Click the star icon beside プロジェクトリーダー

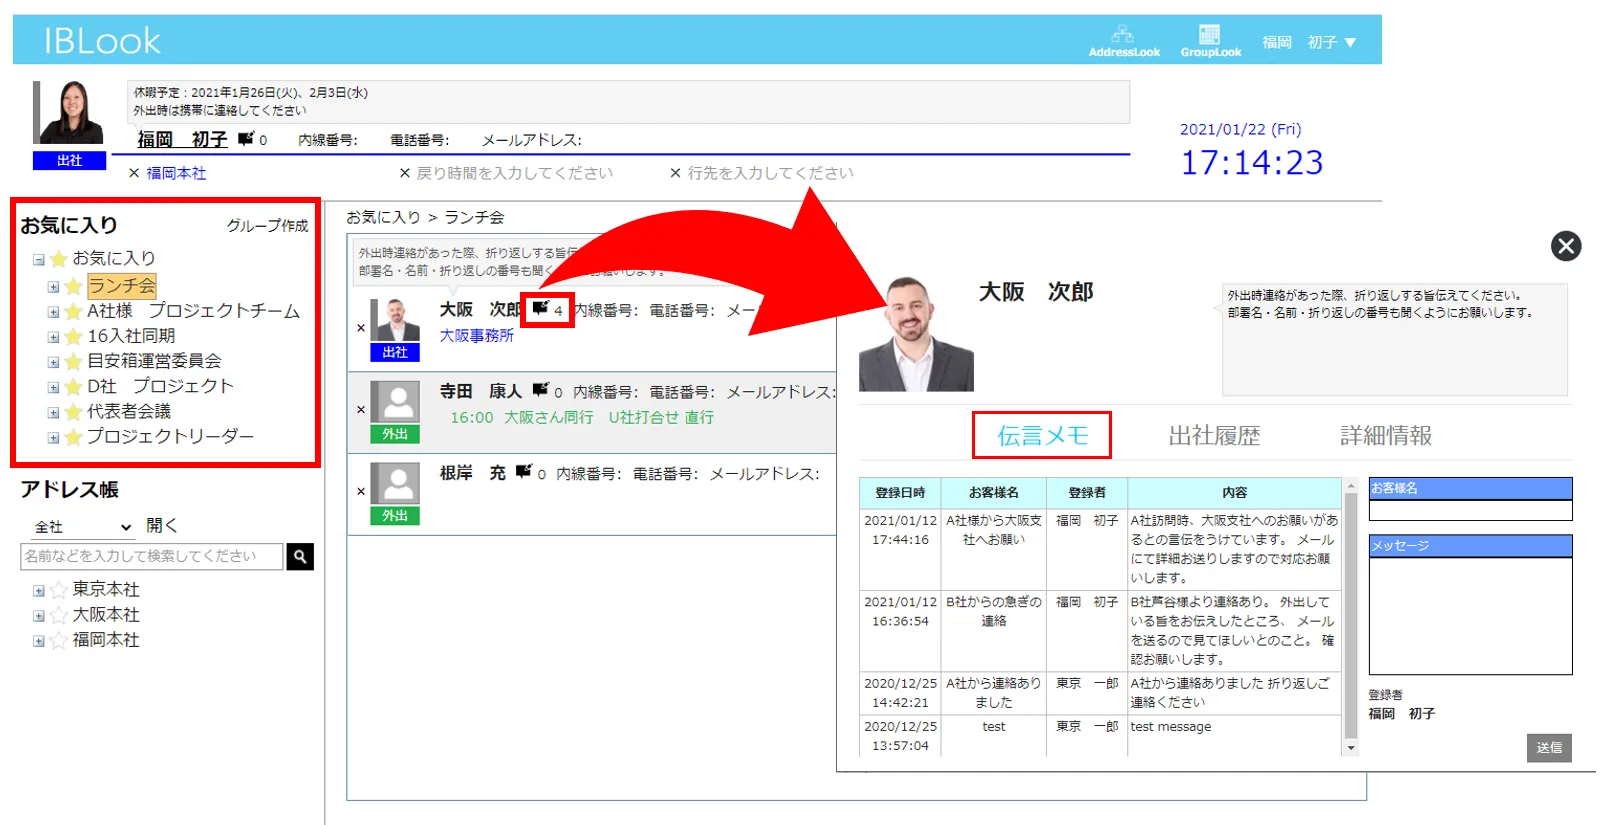(x=73, y=437)
